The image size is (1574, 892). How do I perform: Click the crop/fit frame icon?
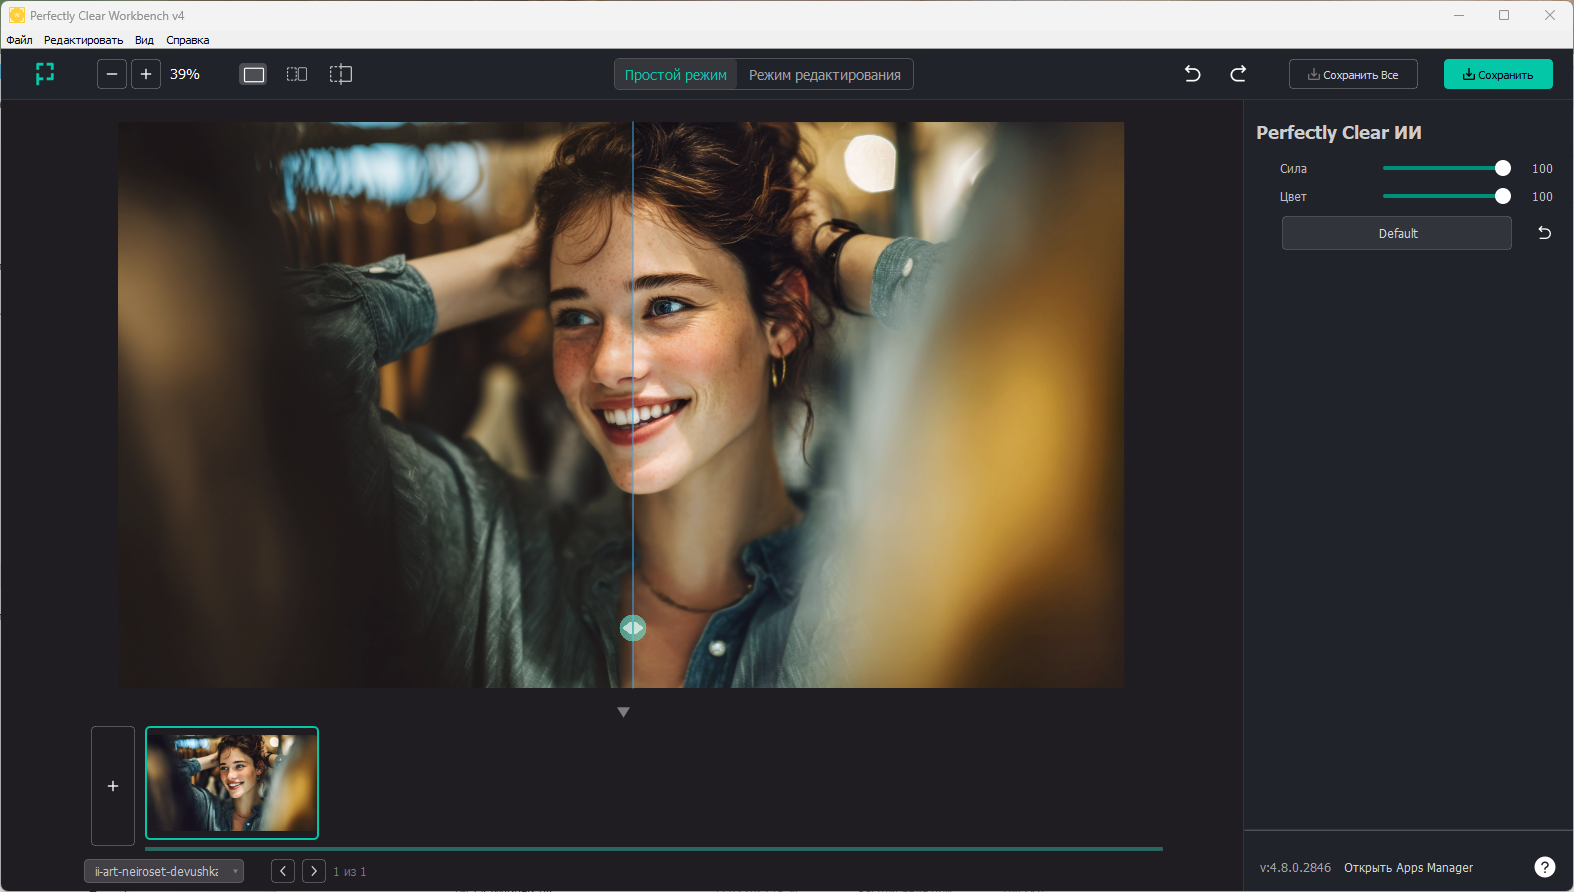coord(45,74)
